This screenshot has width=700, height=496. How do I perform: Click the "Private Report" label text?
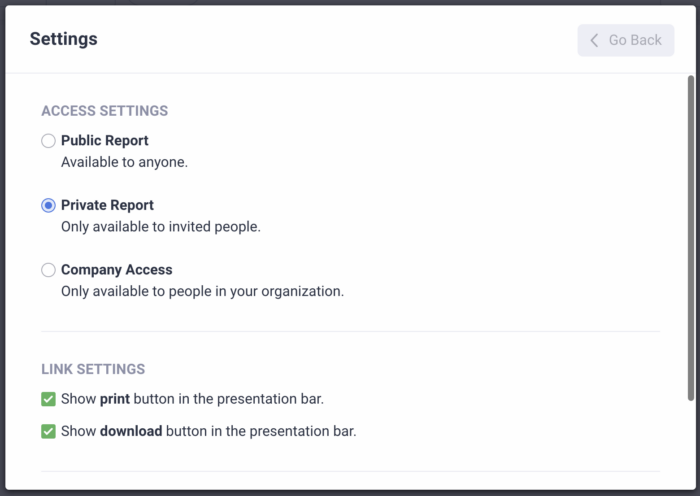coord(107,205)
